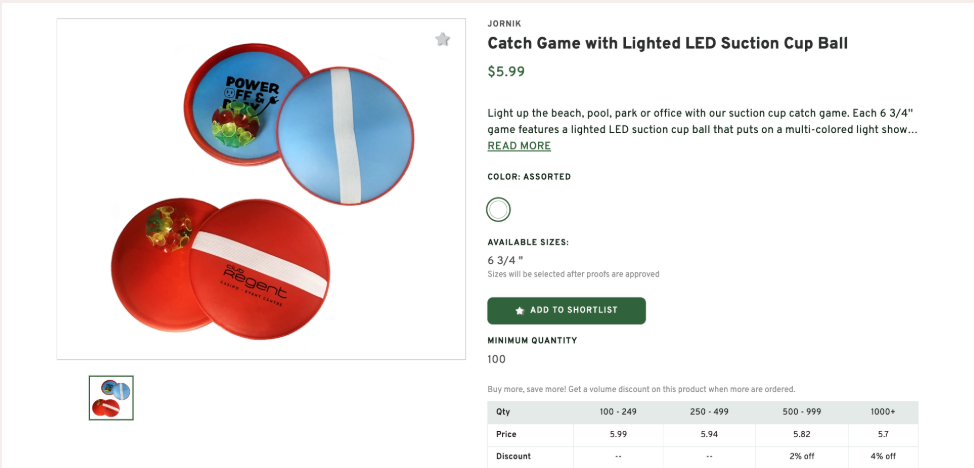Expand description with Read More link
Screen dimensions: 974x468
click(519, 146)
